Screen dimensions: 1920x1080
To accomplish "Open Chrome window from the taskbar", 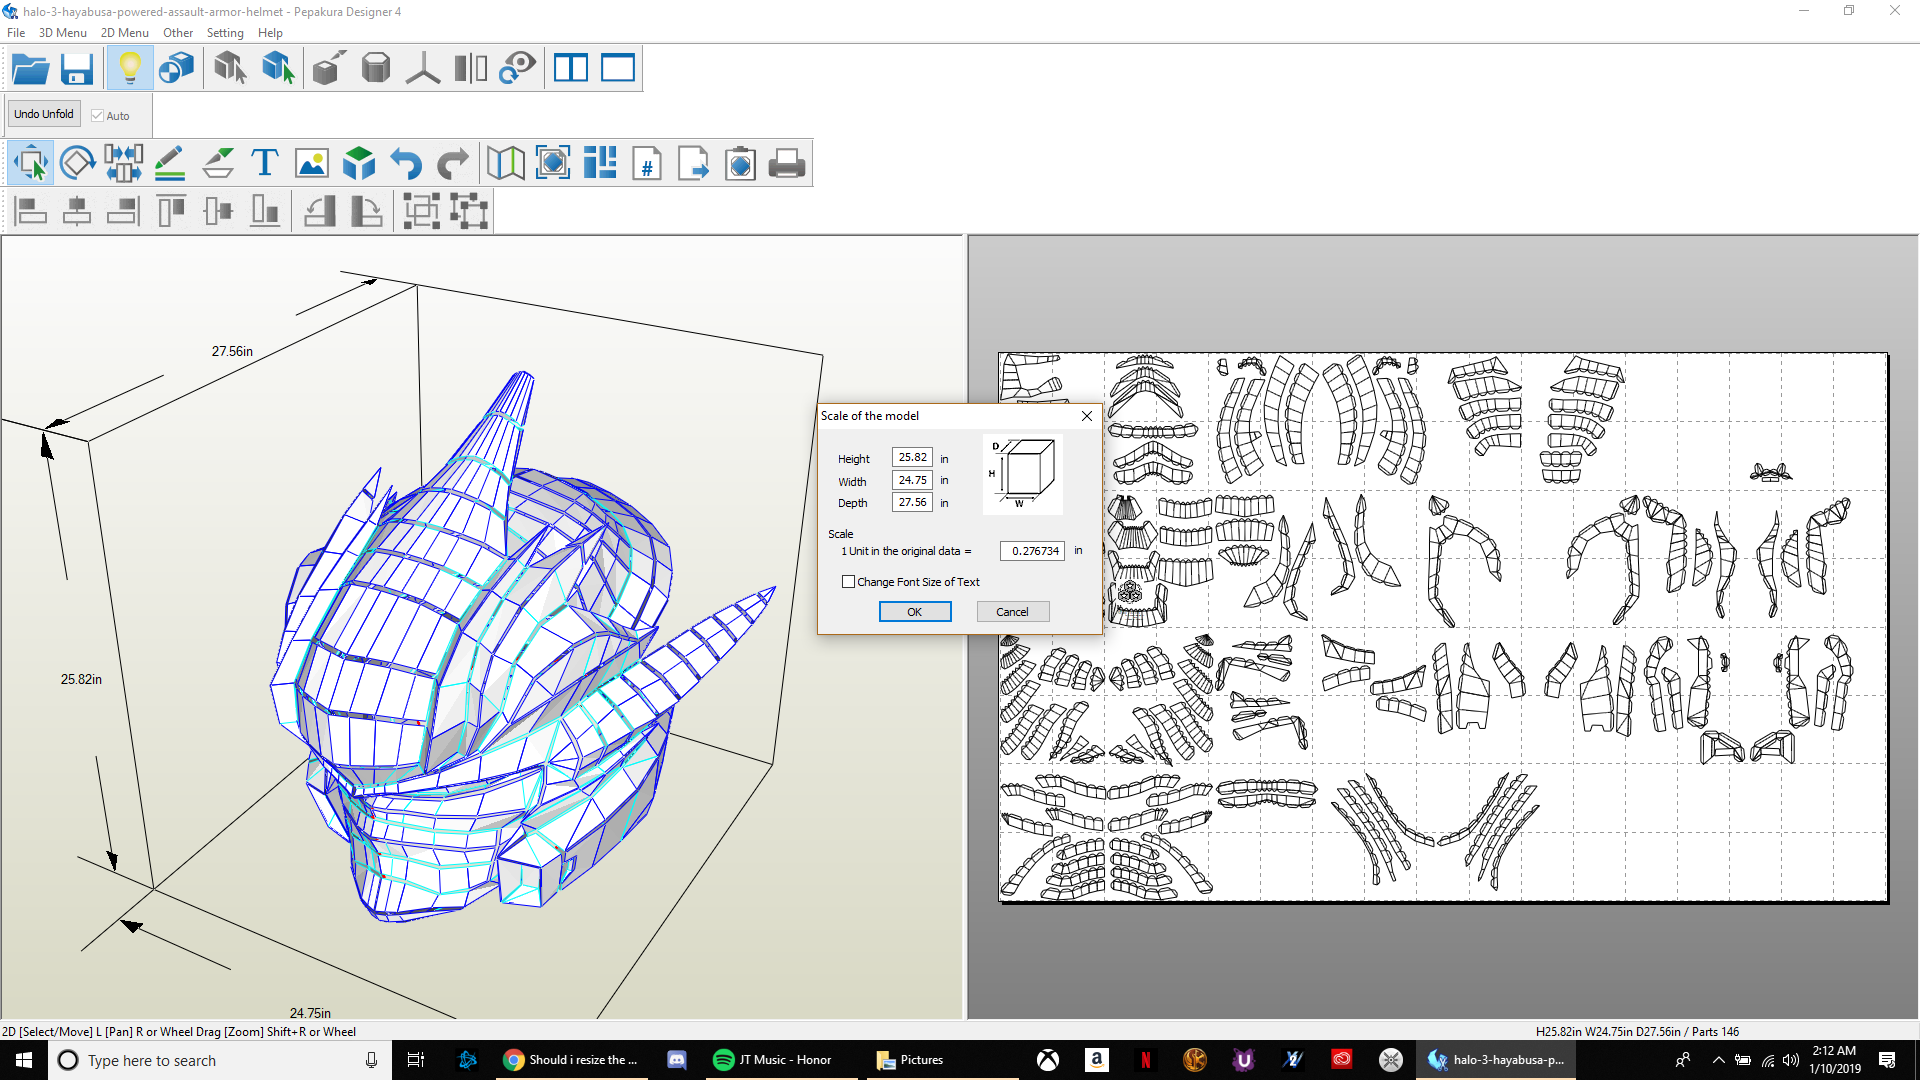I will (572, 1060).
